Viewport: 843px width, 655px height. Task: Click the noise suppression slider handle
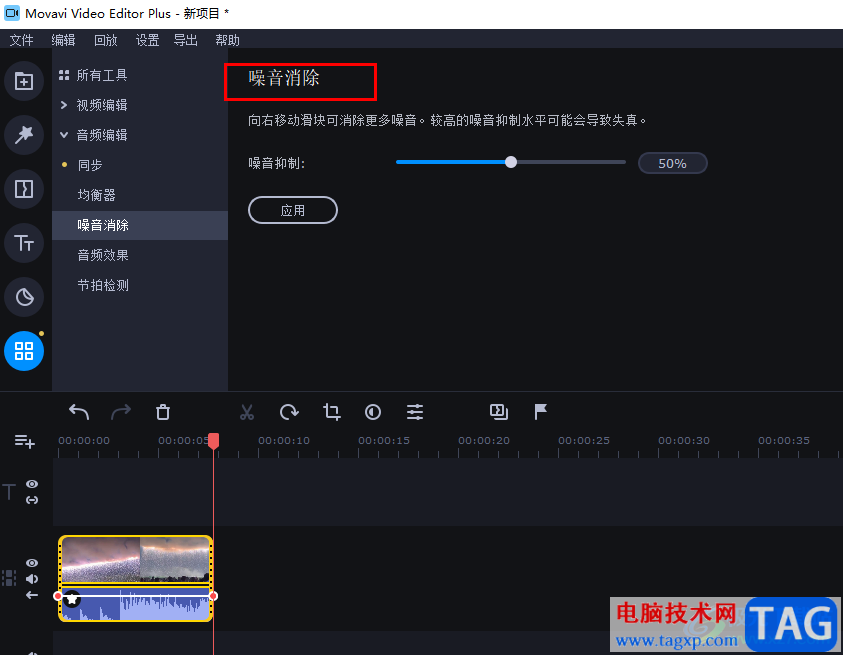(x=511, y=162)
